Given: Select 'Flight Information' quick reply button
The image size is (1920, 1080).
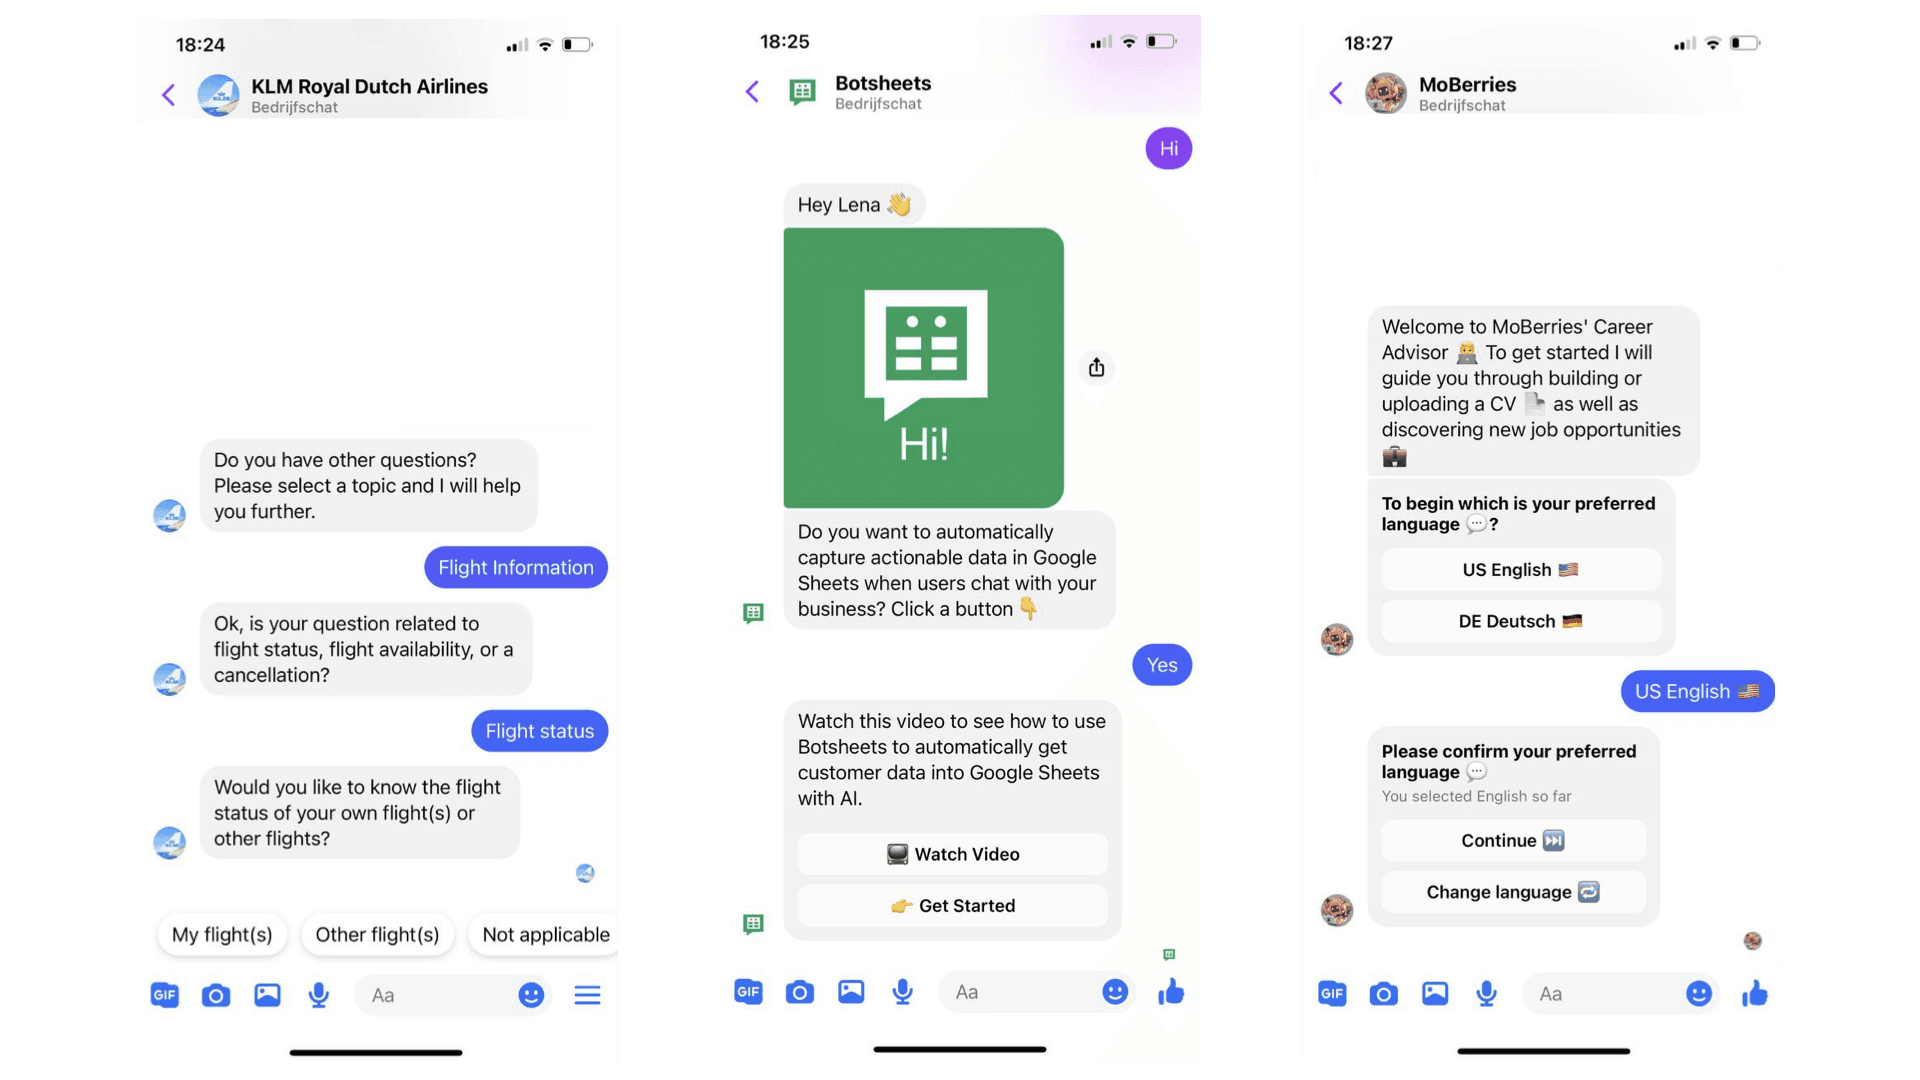Looking at the screenshot, I should tap(514, 567).
